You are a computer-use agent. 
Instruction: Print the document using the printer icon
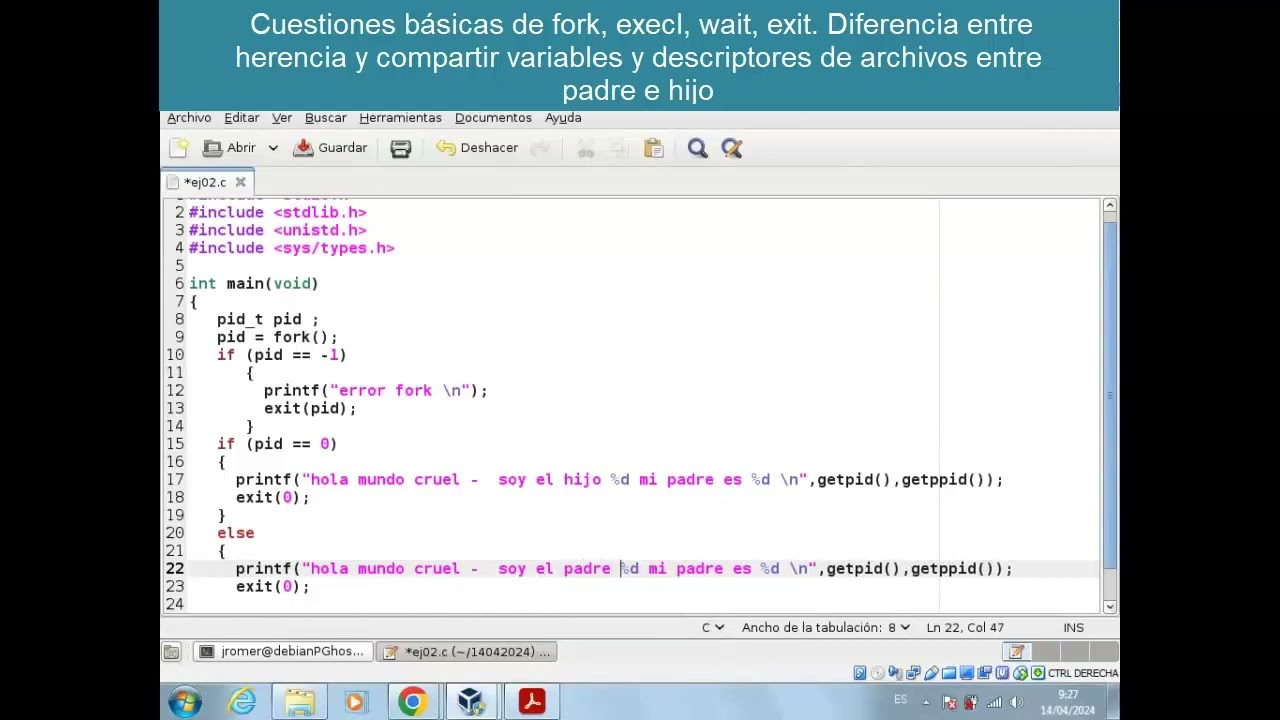(x=400, y=148)
